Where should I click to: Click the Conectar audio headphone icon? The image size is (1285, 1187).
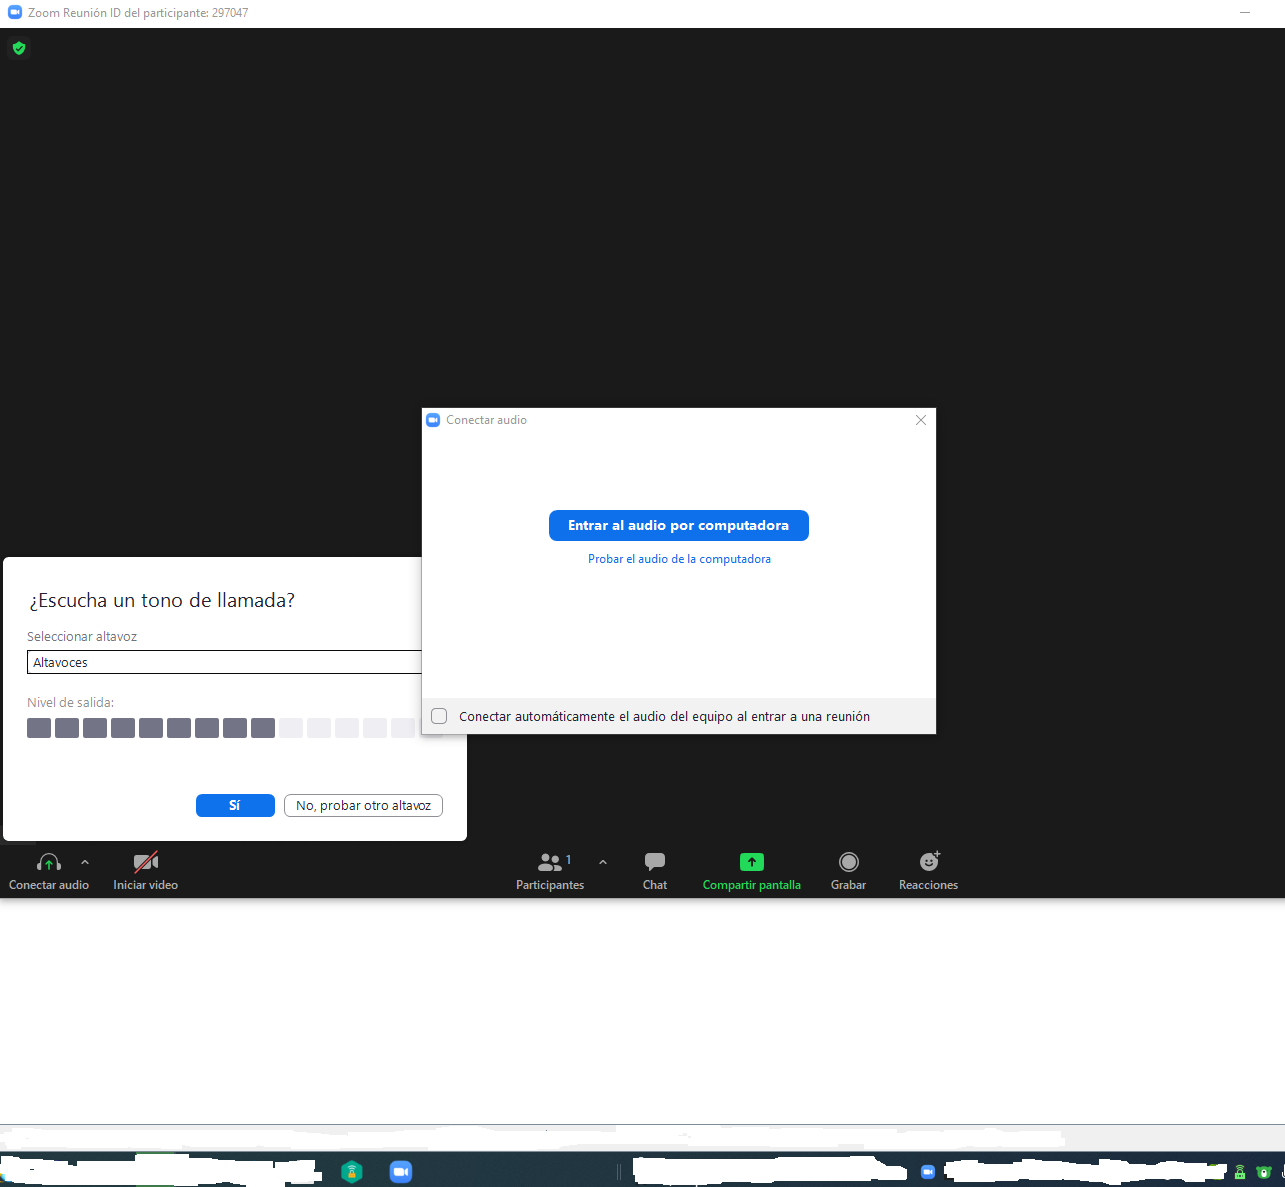[49, 862]
